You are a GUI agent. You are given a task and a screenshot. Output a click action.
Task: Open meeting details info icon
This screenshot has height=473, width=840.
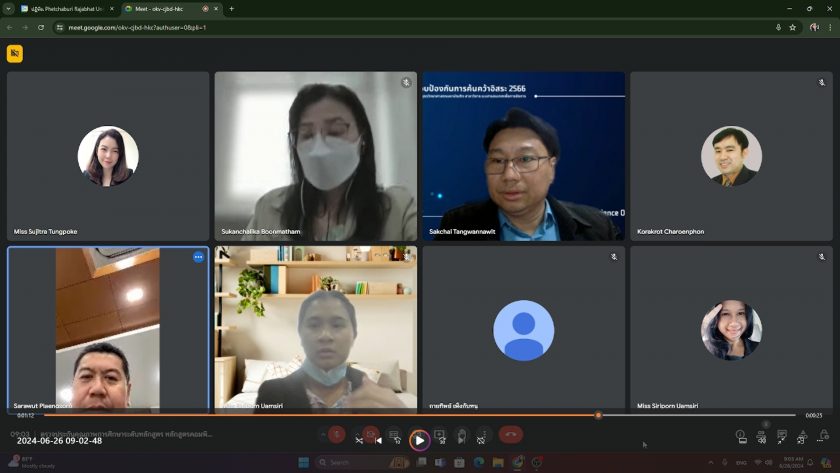click(741, 437)
